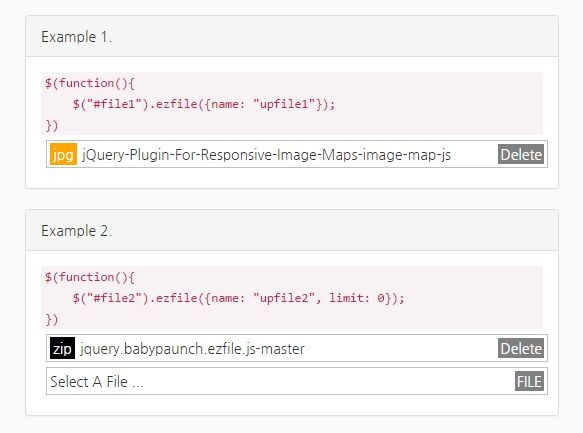The width and height of the screenshot is (583, 433).
Task: Delete the jQuery-Plugin-For-Responsive-Image-Maps file
Action: click(x=521, y=154)
